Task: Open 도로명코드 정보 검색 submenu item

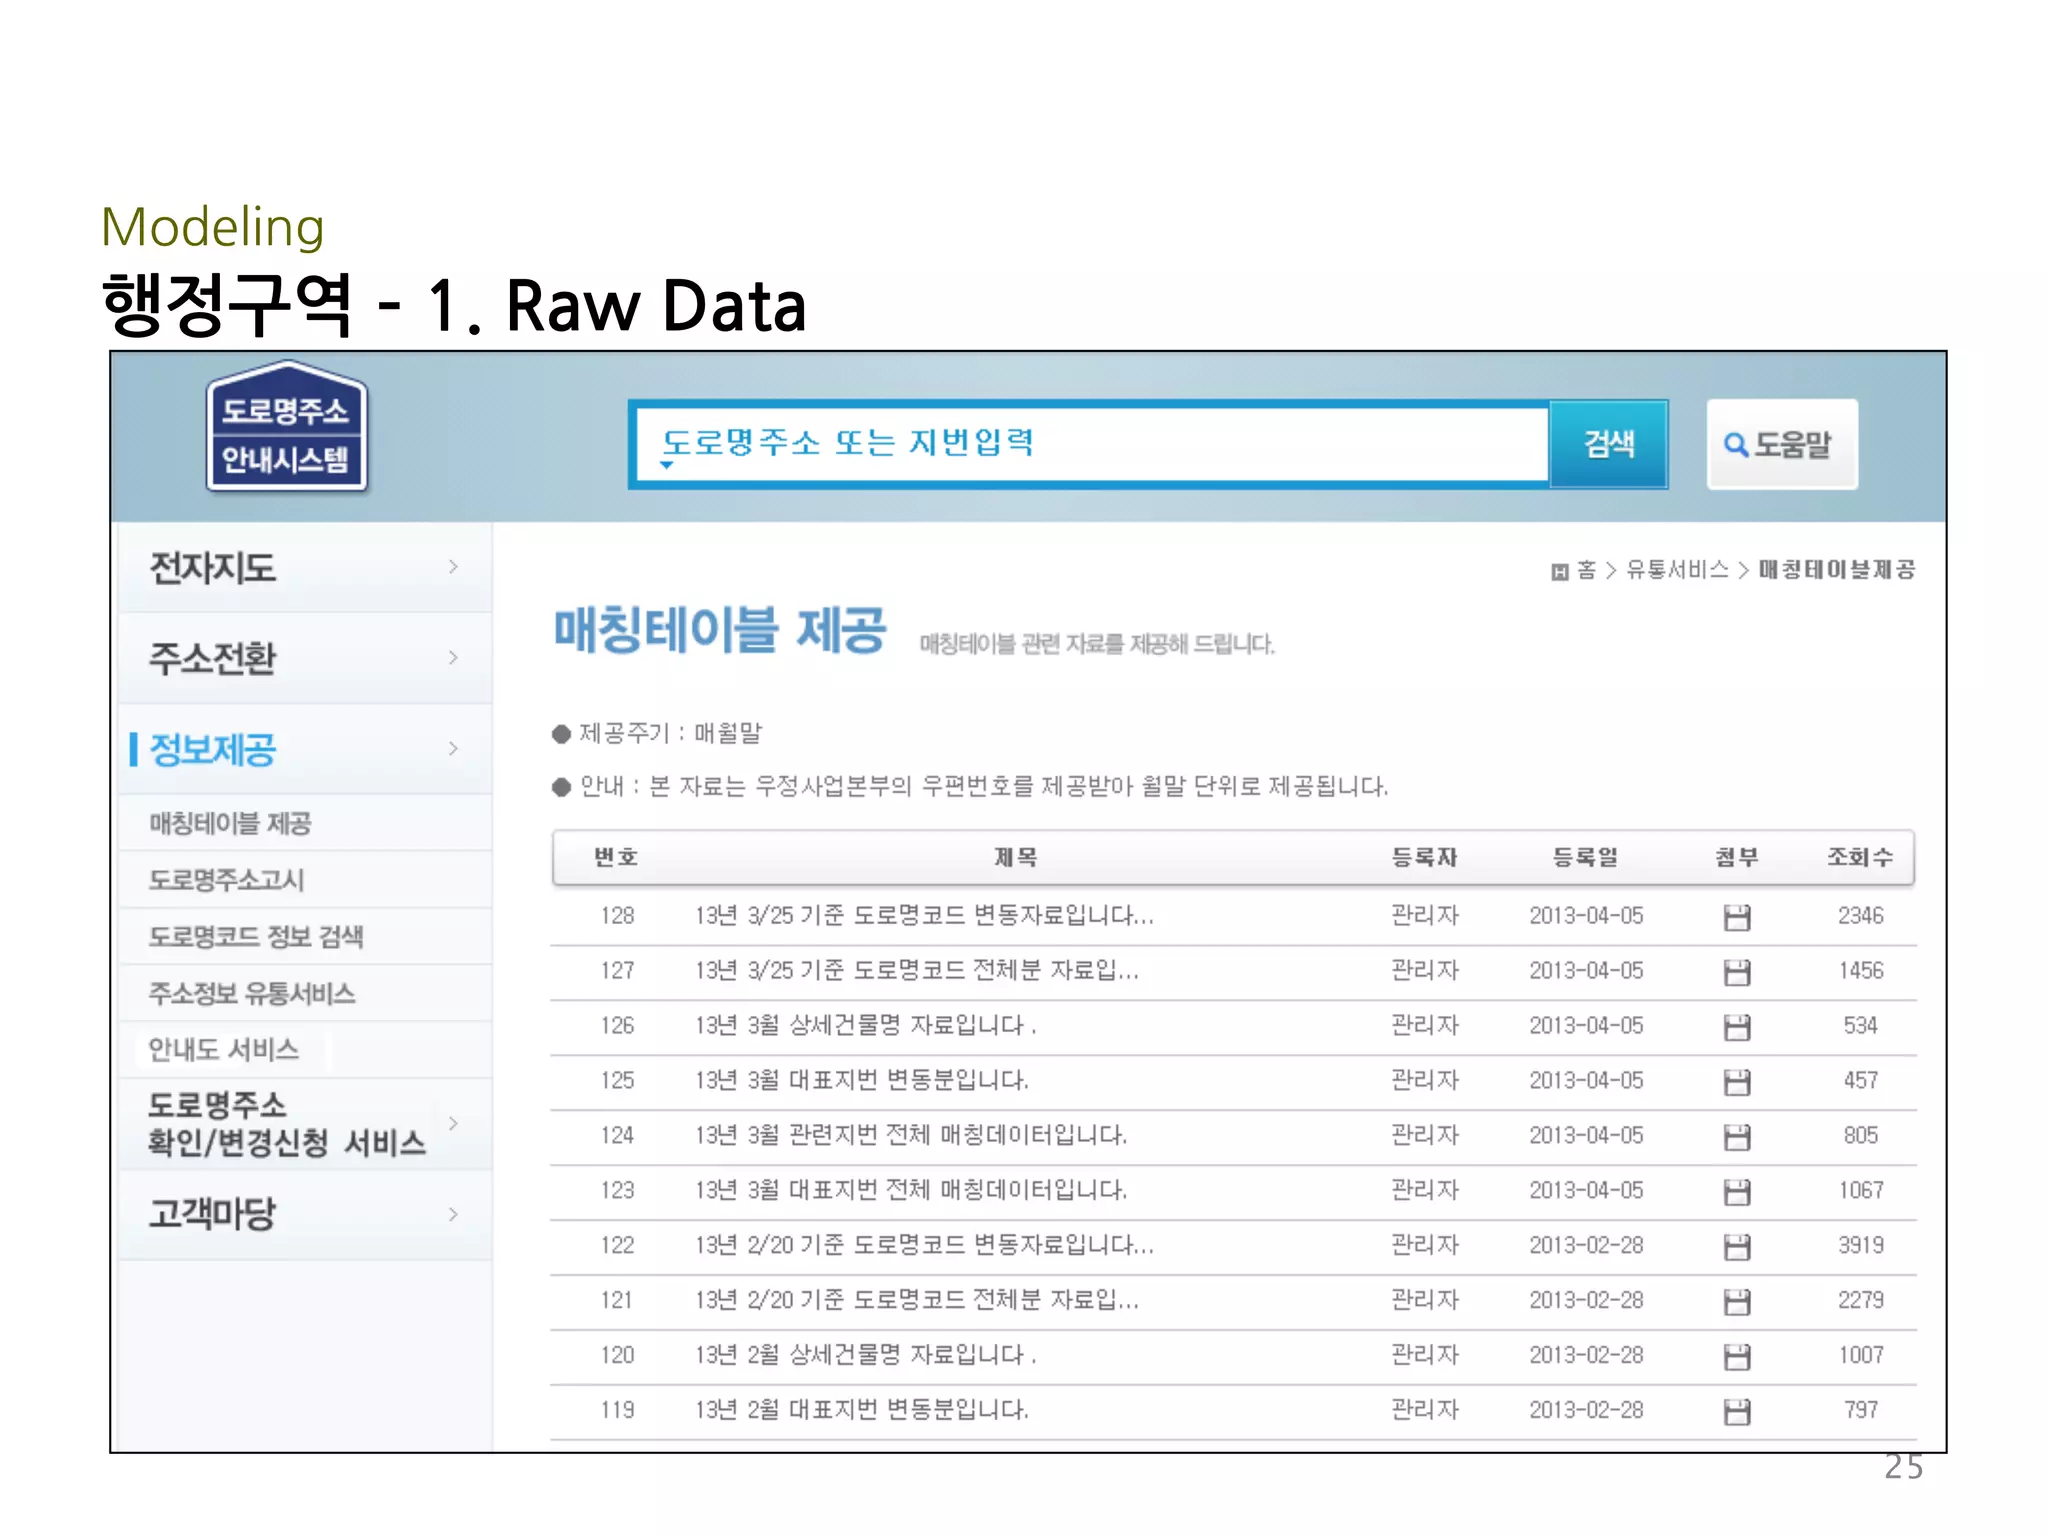Action: click(256, 937)
